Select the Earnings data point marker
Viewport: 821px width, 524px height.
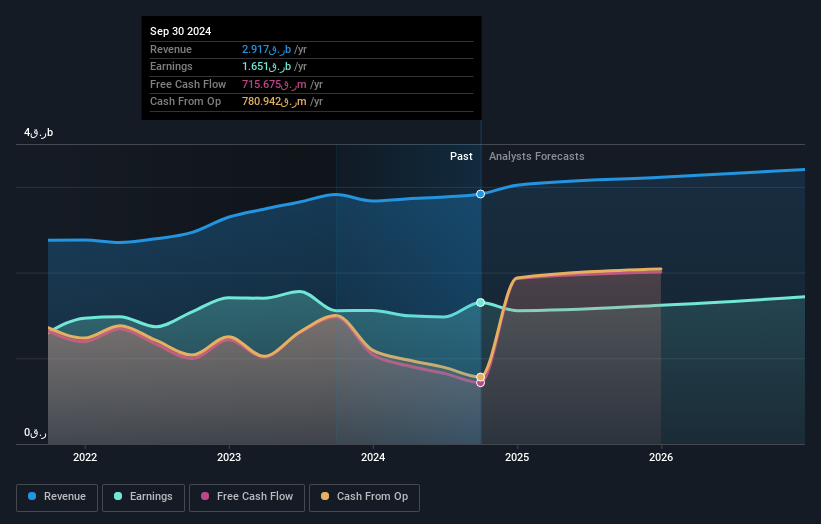481,303
